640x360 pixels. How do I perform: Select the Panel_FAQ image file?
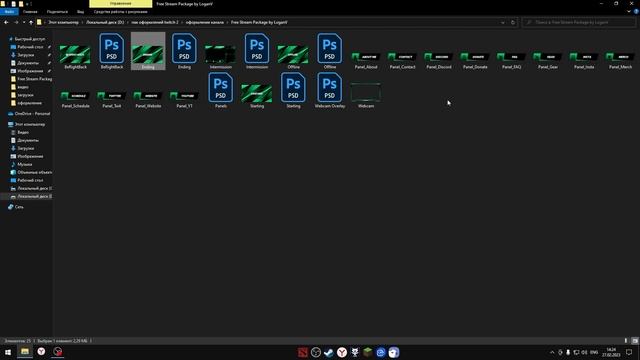[511, 60]
